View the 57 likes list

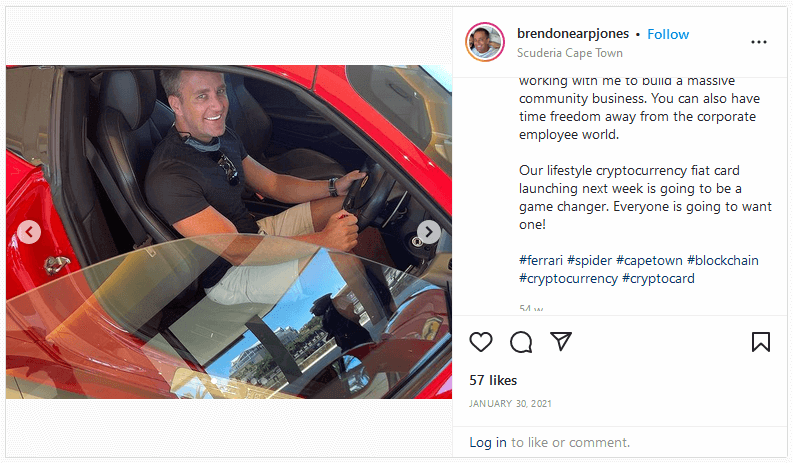493,381
